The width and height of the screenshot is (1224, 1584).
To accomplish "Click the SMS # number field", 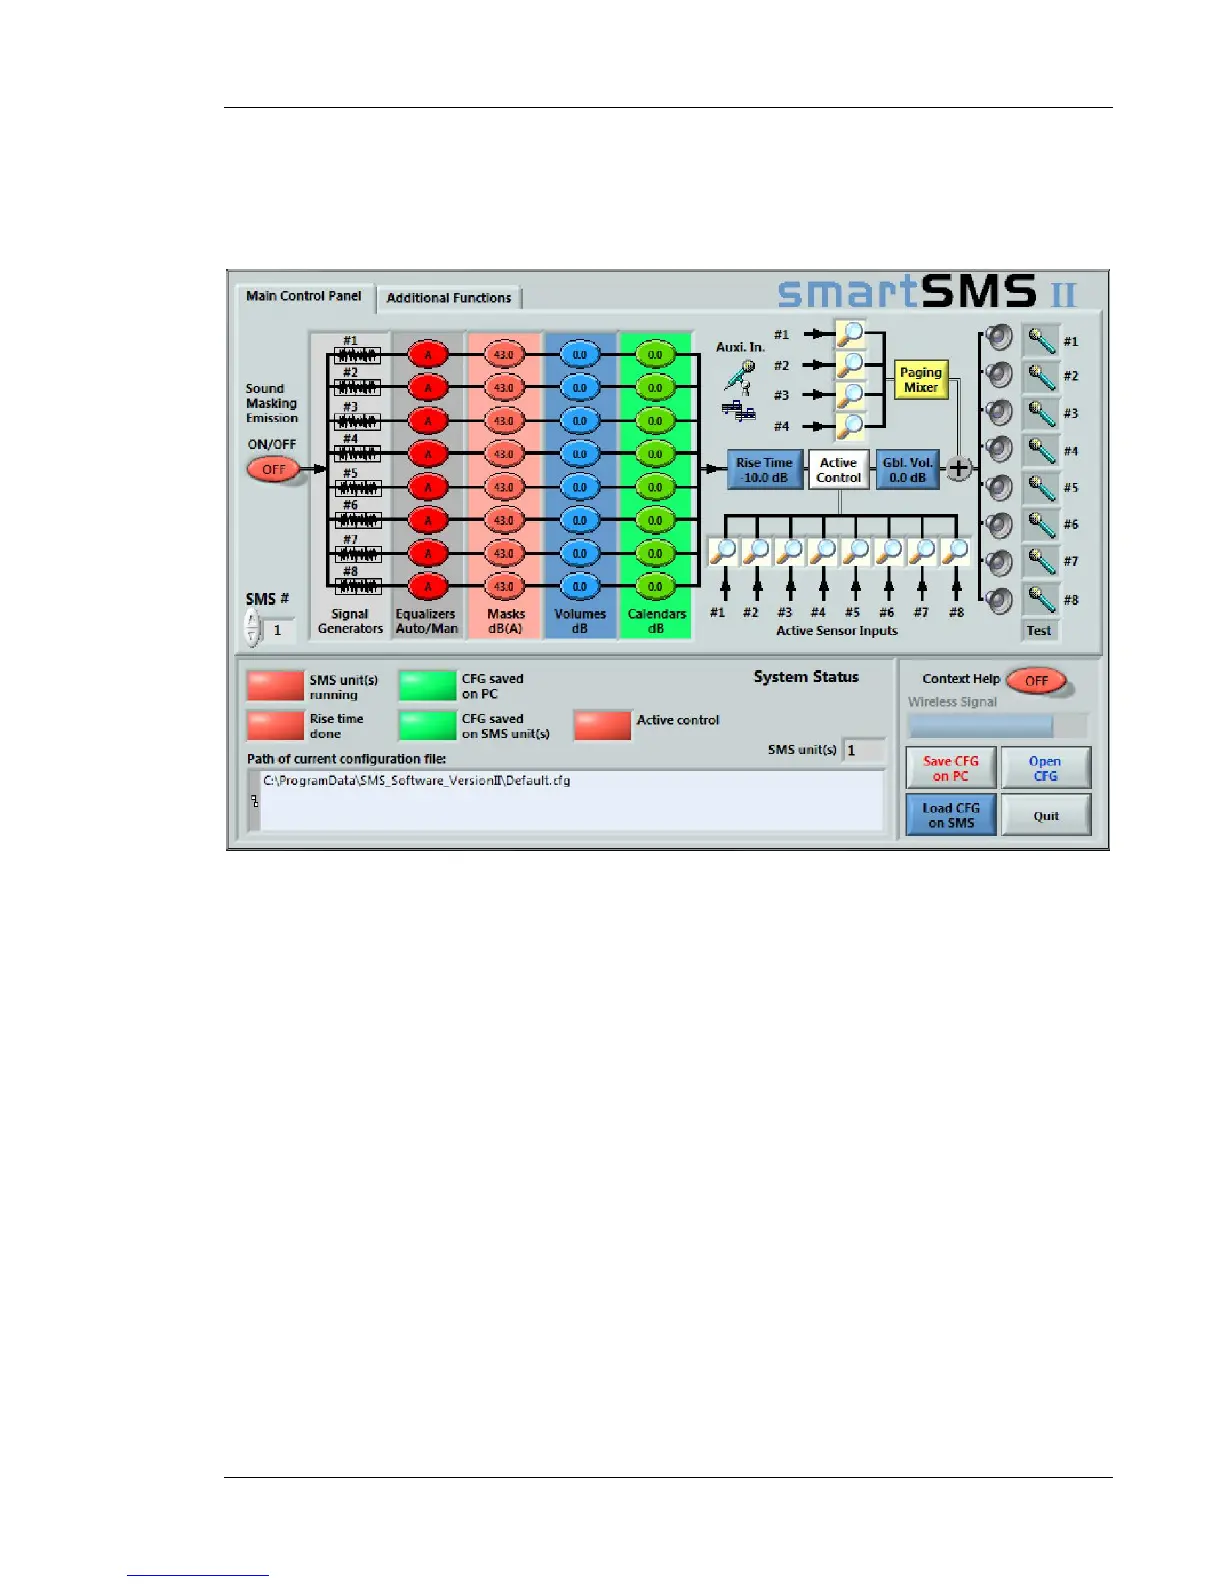I will (279, 630).
